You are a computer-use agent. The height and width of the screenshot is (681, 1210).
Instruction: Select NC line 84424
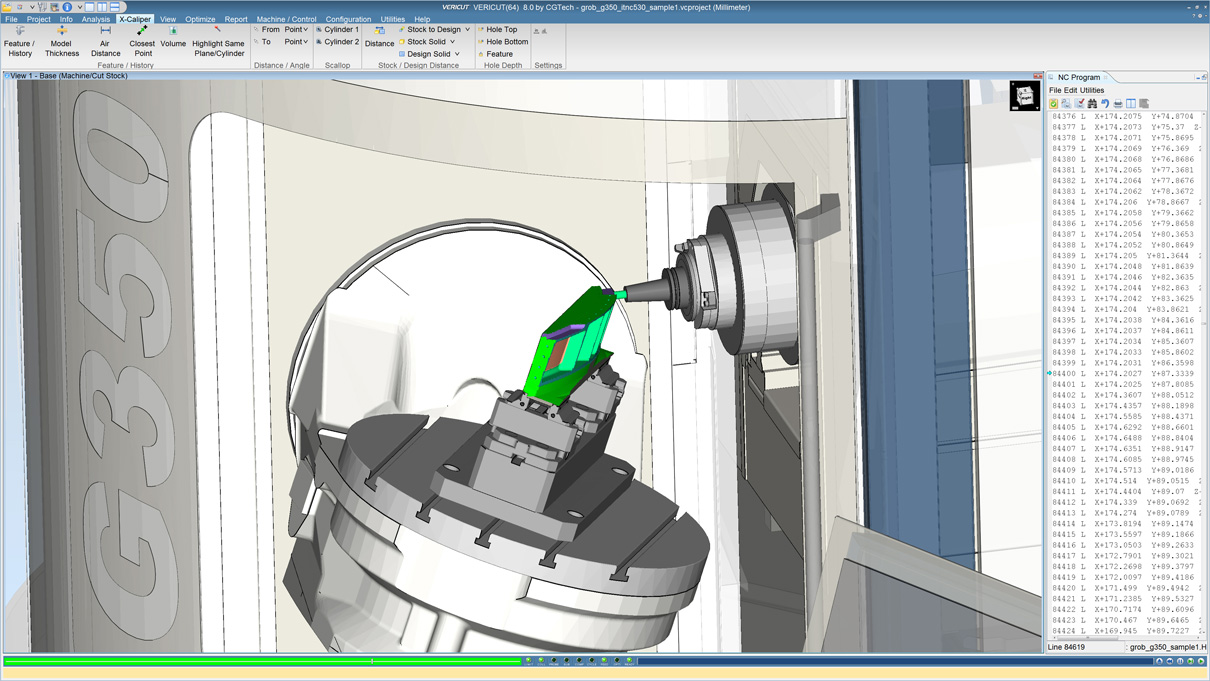(1124, 631)
